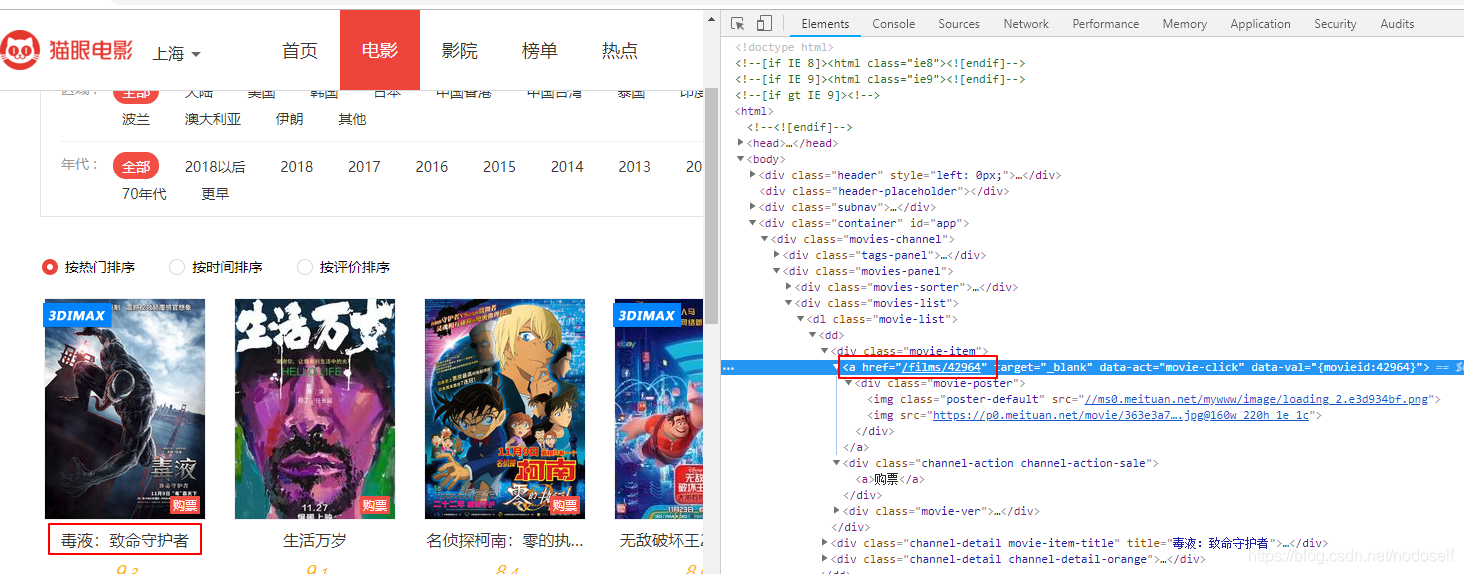Expand the div class="movies-sorter" node
The height and width of the screenshot is (574, 1464).
[x=789, y=287]
